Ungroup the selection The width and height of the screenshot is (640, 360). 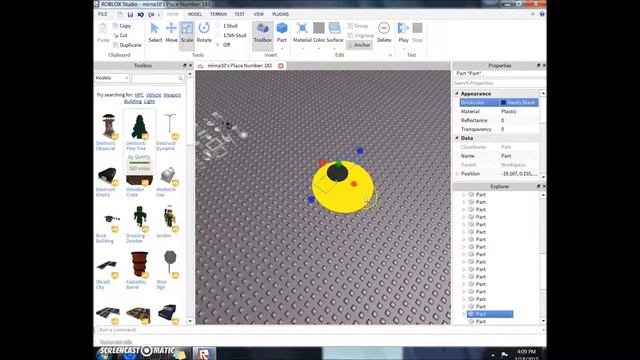click(x=360, y=36)
